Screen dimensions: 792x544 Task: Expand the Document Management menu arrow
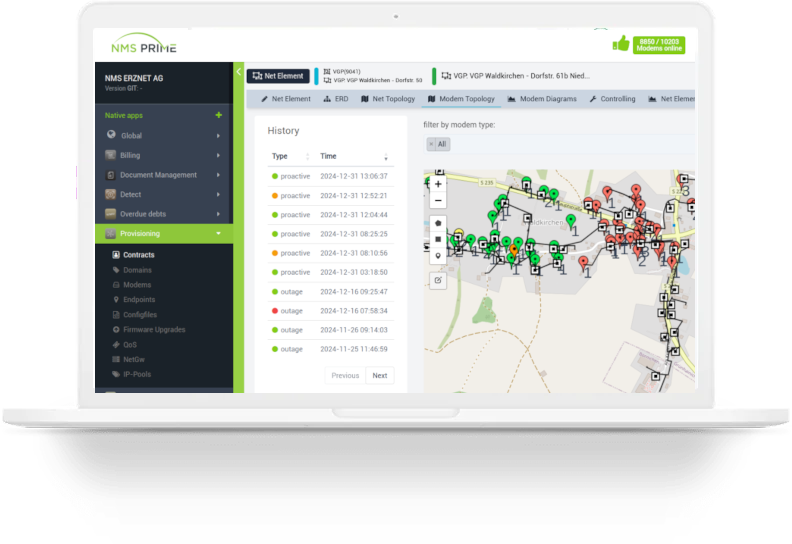tap(218, 175)
